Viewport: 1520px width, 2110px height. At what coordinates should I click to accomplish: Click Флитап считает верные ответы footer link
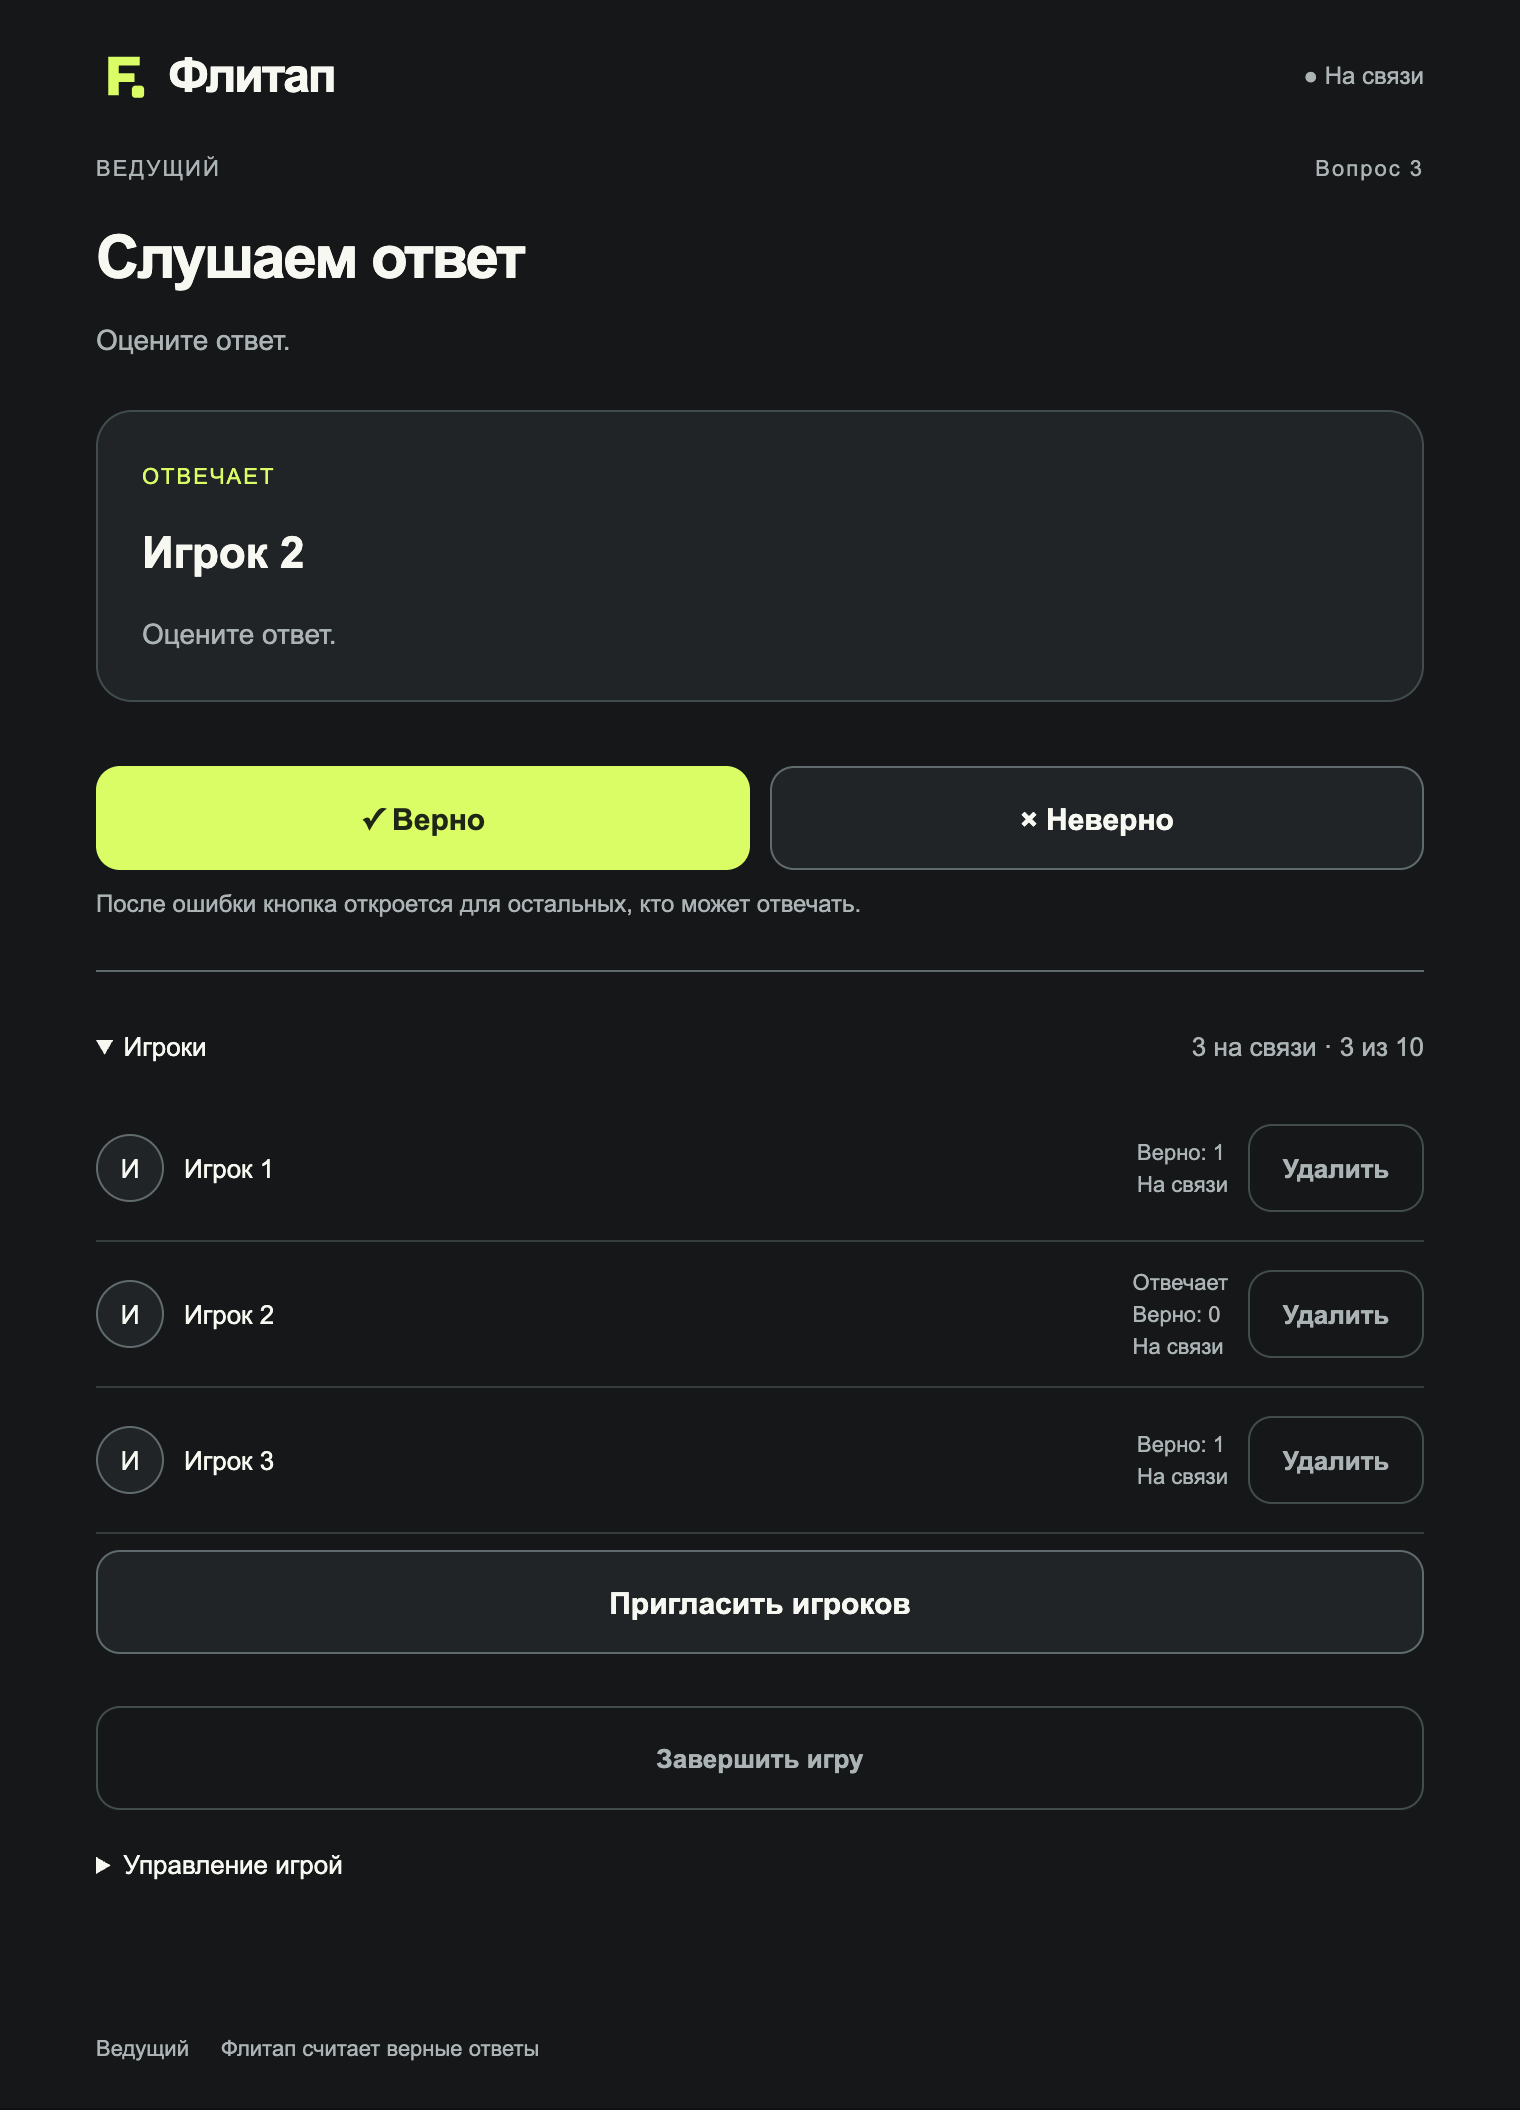(x=380, y=2048)
